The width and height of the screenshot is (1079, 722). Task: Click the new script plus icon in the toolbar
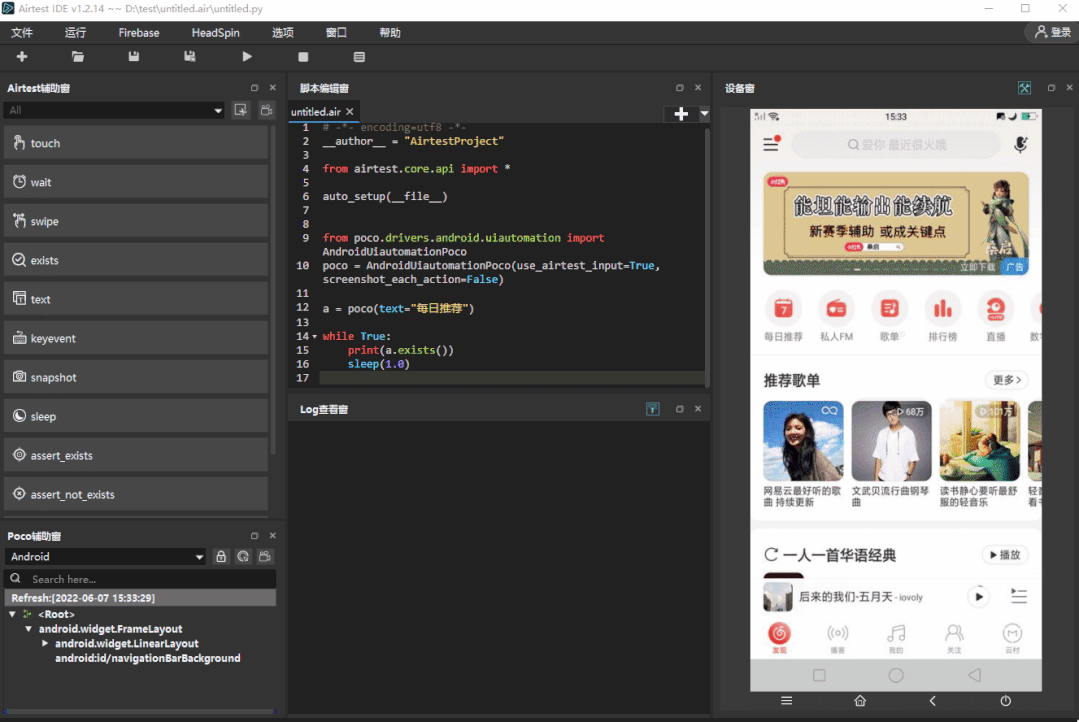tap(22, 56)
